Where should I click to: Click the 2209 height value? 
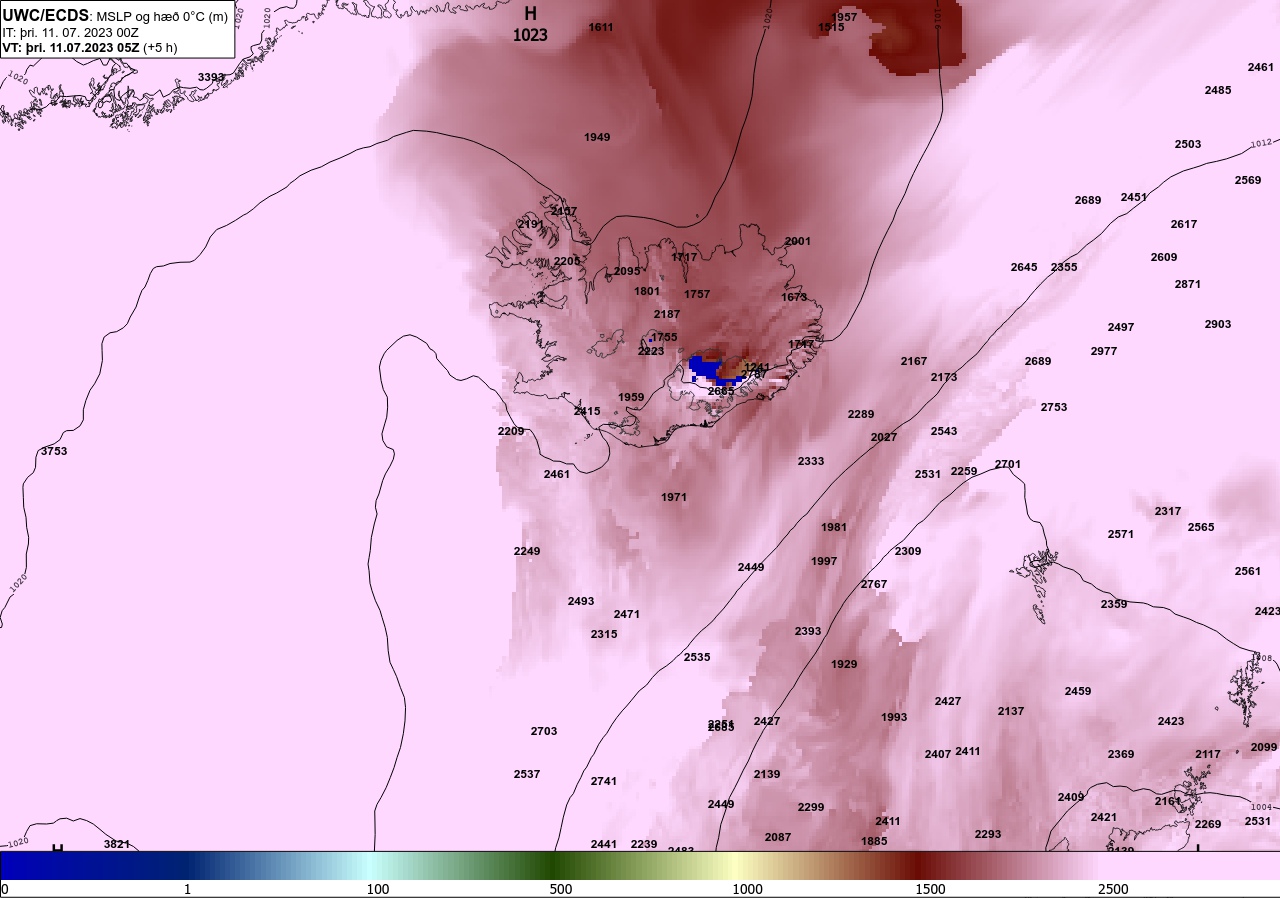(x=511, y=431)
